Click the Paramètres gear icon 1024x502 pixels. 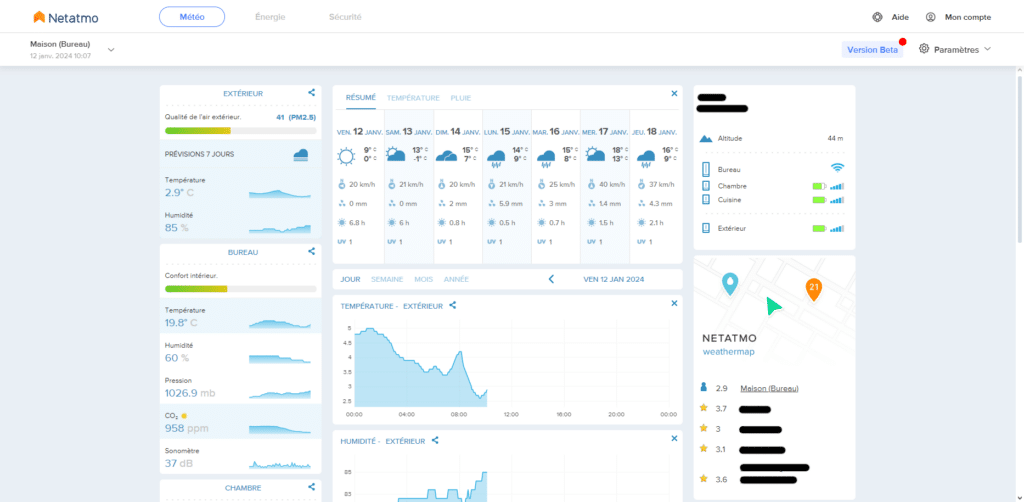pos(924,49)
